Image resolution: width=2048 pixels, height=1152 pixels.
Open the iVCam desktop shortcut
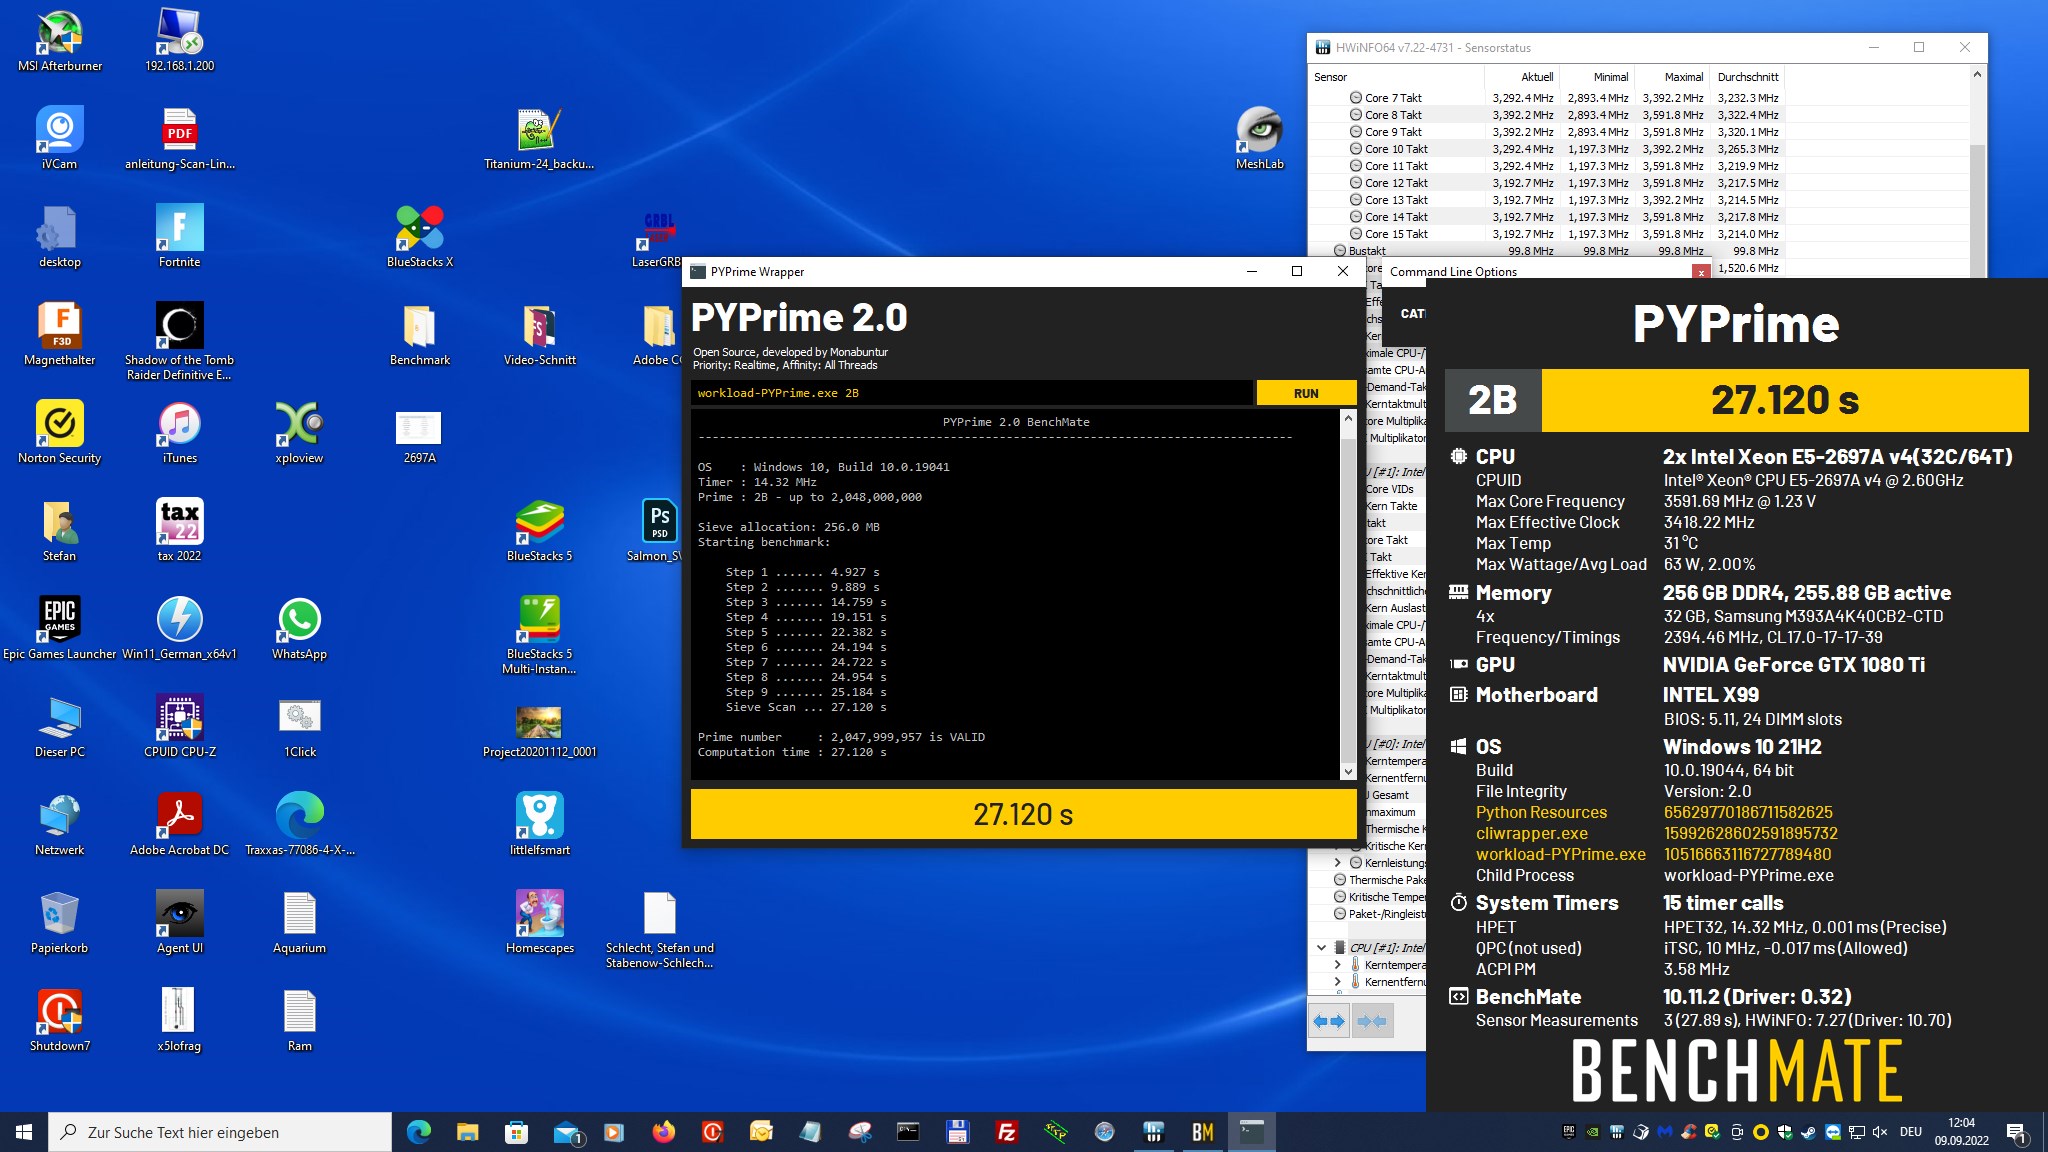pyautogui.click(x=60, y=138)
